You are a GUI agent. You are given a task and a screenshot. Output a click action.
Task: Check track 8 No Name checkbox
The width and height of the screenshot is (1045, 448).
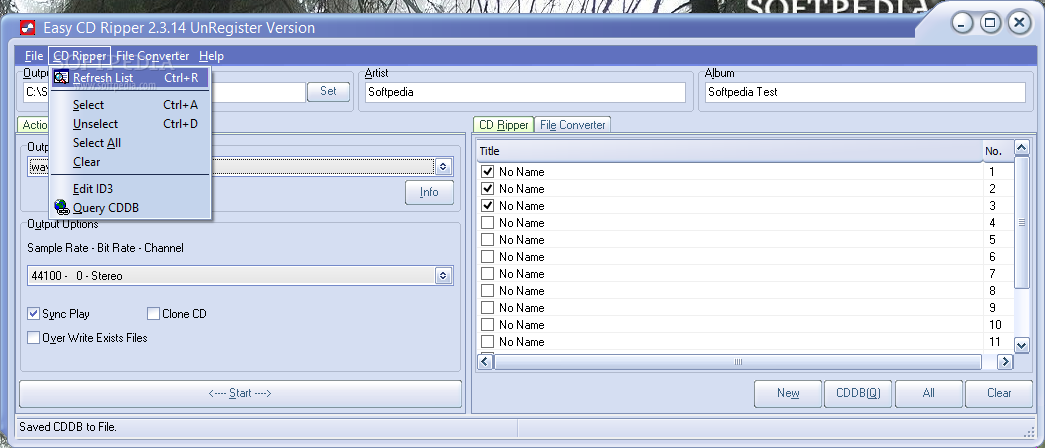(x=488, y=291)
